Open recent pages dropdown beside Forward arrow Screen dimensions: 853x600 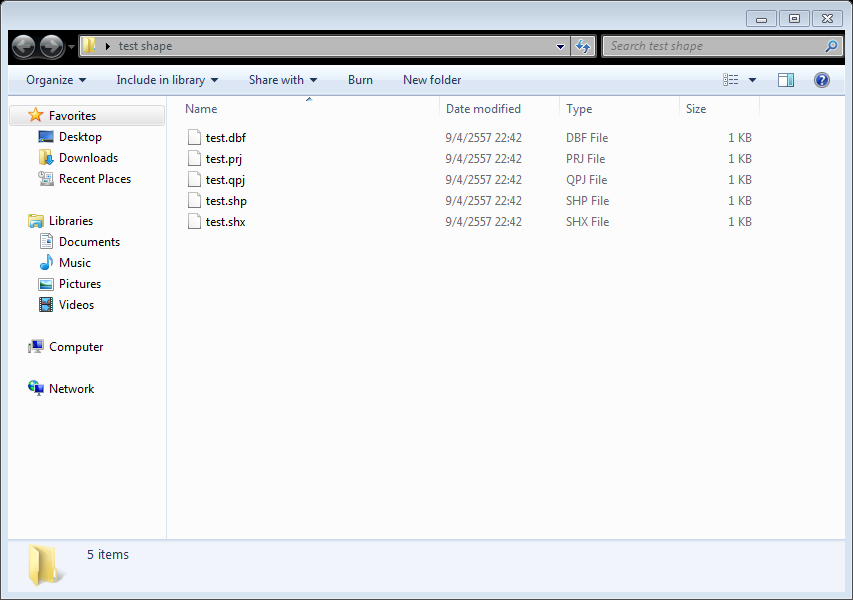[x=71, y=47]
